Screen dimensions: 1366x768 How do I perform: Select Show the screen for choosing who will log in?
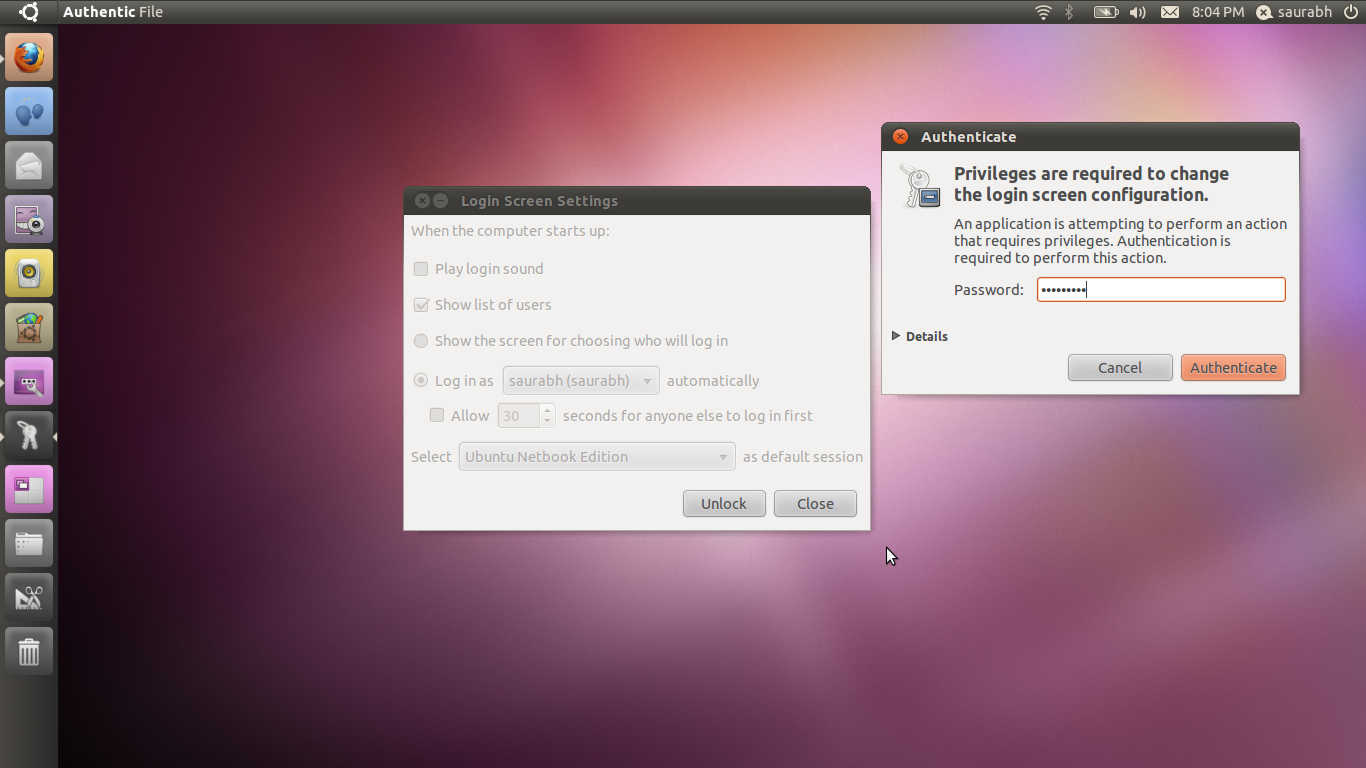[421, 340]
